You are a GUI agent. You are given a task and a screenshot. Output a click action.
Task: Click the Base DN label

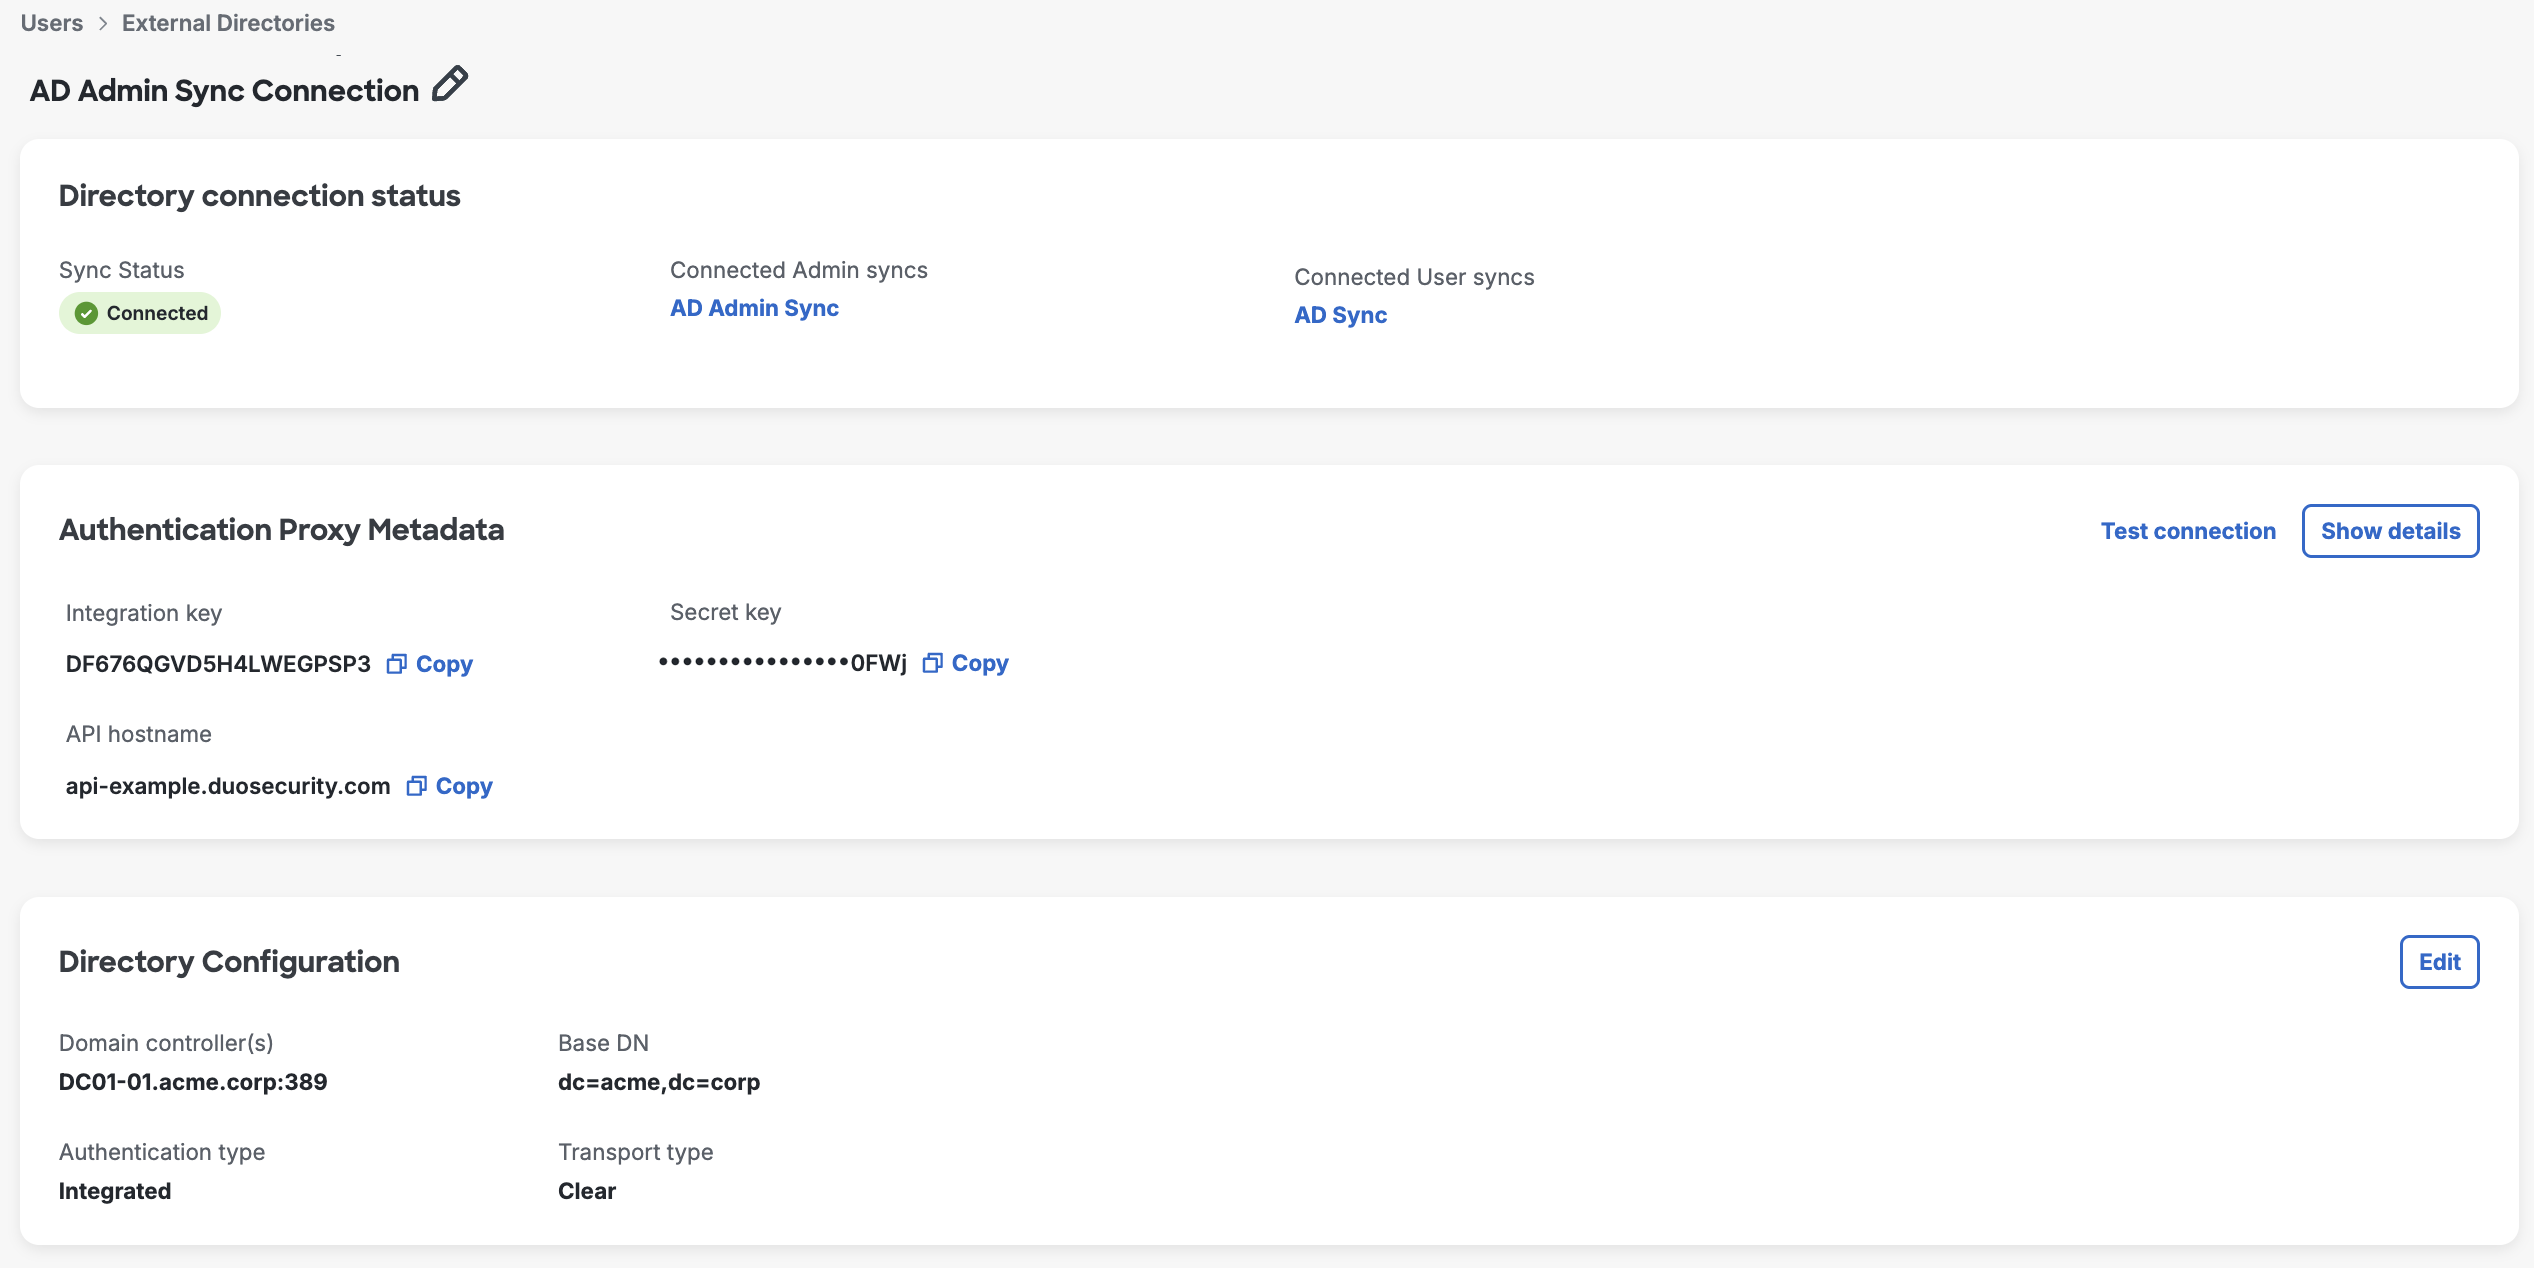tap(604, 1043)
